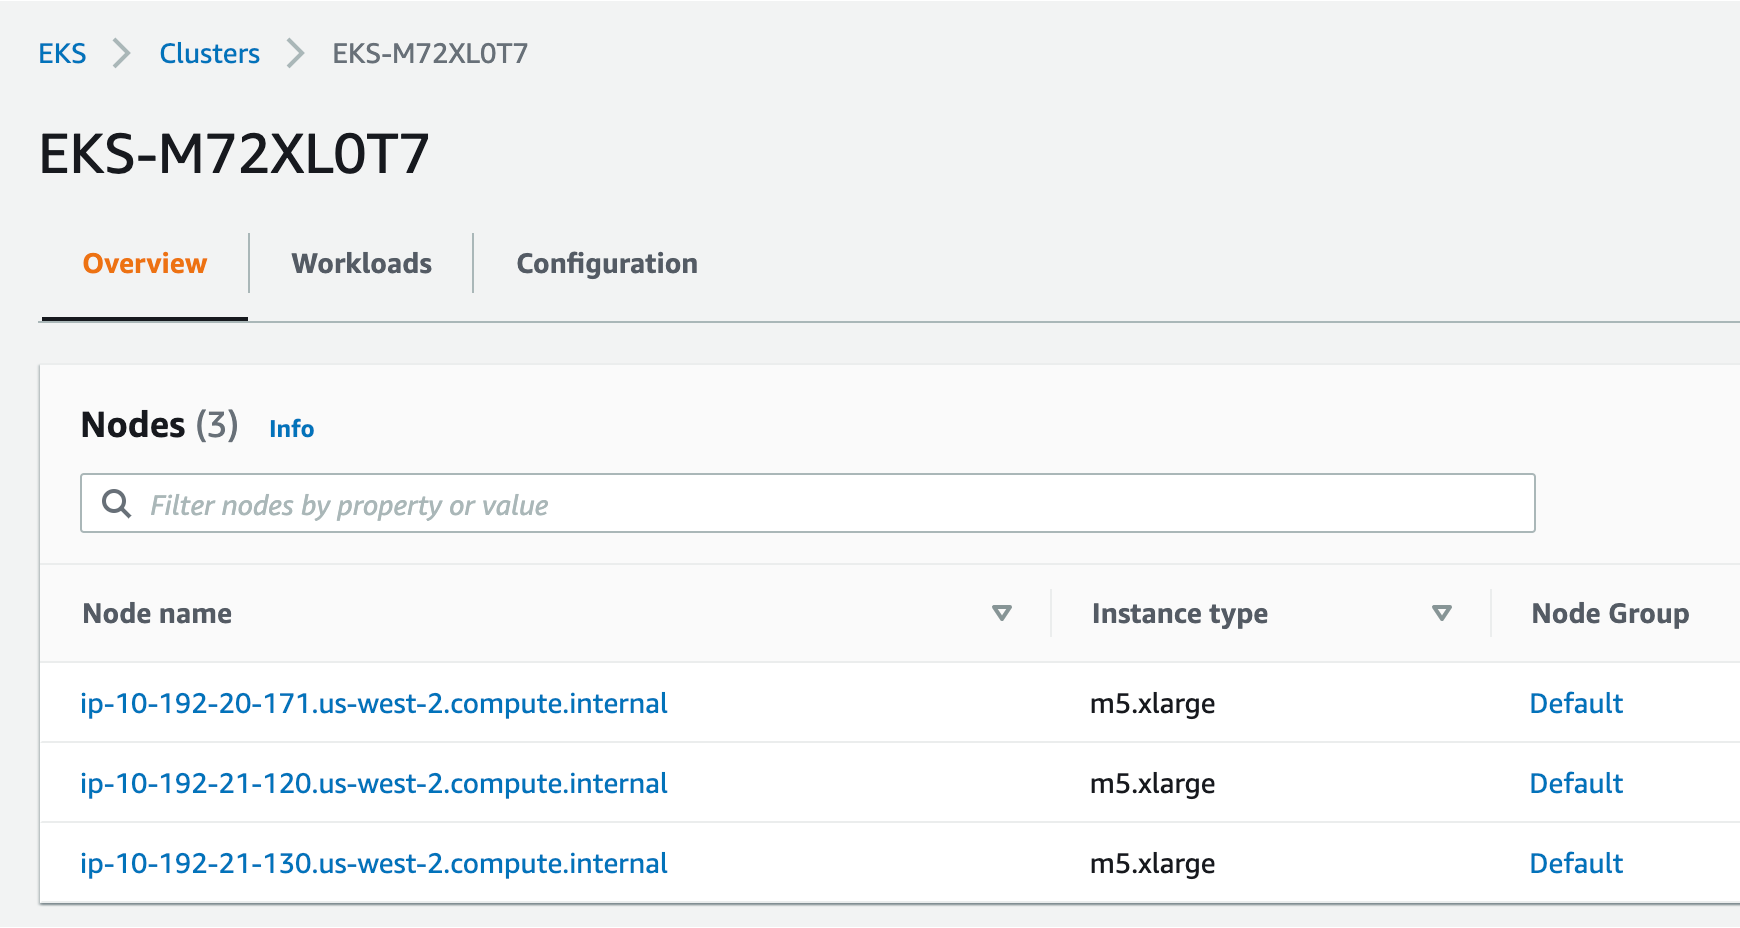
Task: Open Default node group for ip-10-192-21-130 row
Action: 1576,864
